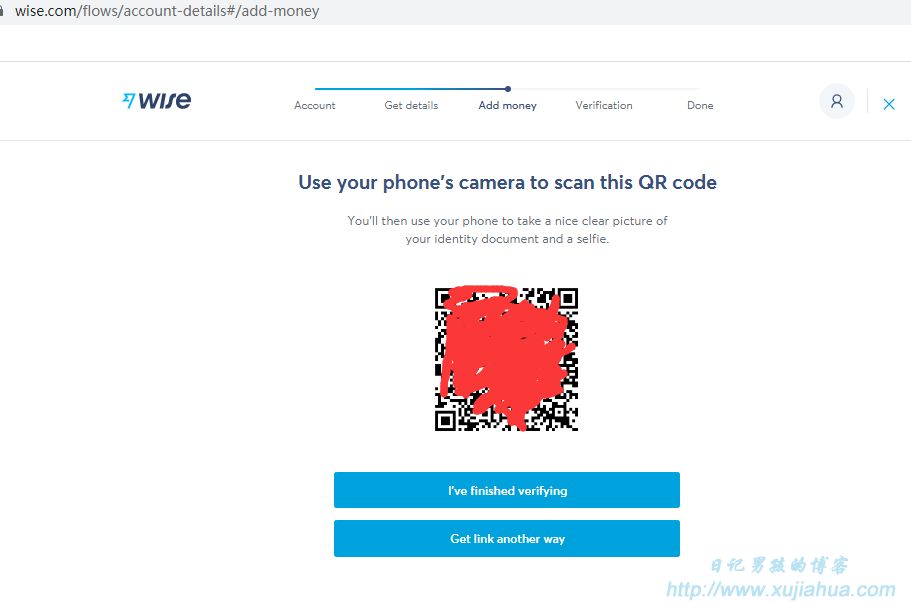911x603 pixels.
Task: Go to the Account step
Action: [x=314, y=105]
